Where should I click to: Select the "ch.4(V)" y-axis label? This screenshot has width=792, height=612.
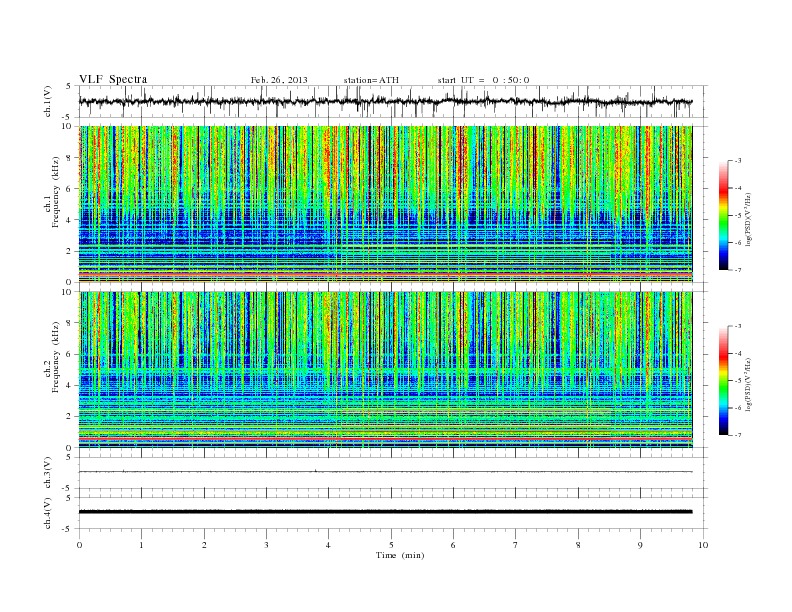[48, 513]
